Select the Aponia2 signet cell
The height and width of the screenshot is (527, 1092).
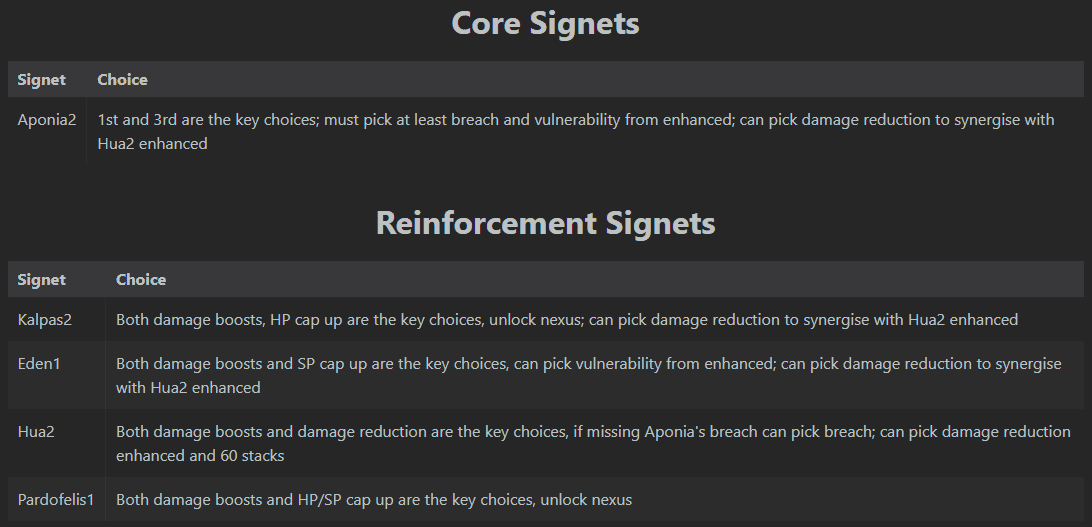[47, 120]
